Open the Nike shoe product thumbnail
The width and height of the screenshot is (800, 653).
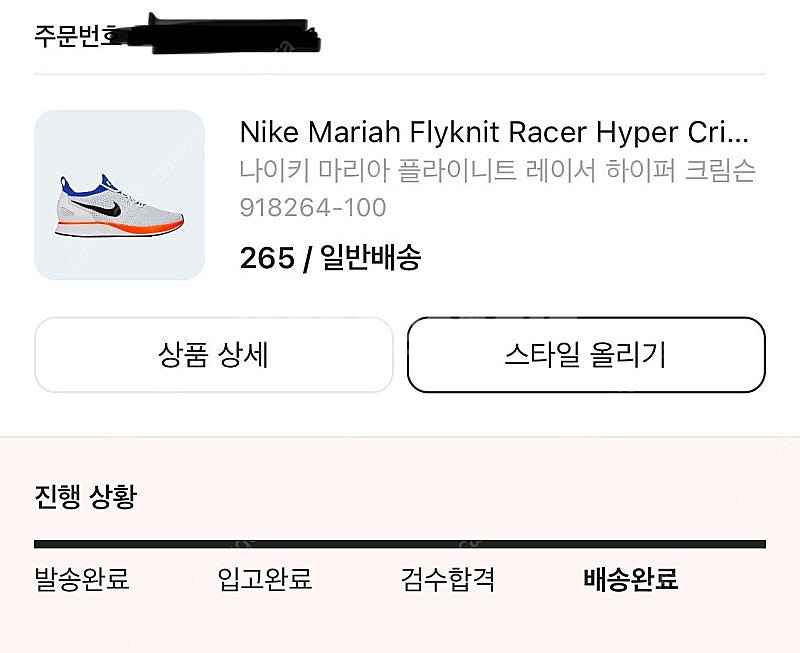click(119, 194)
